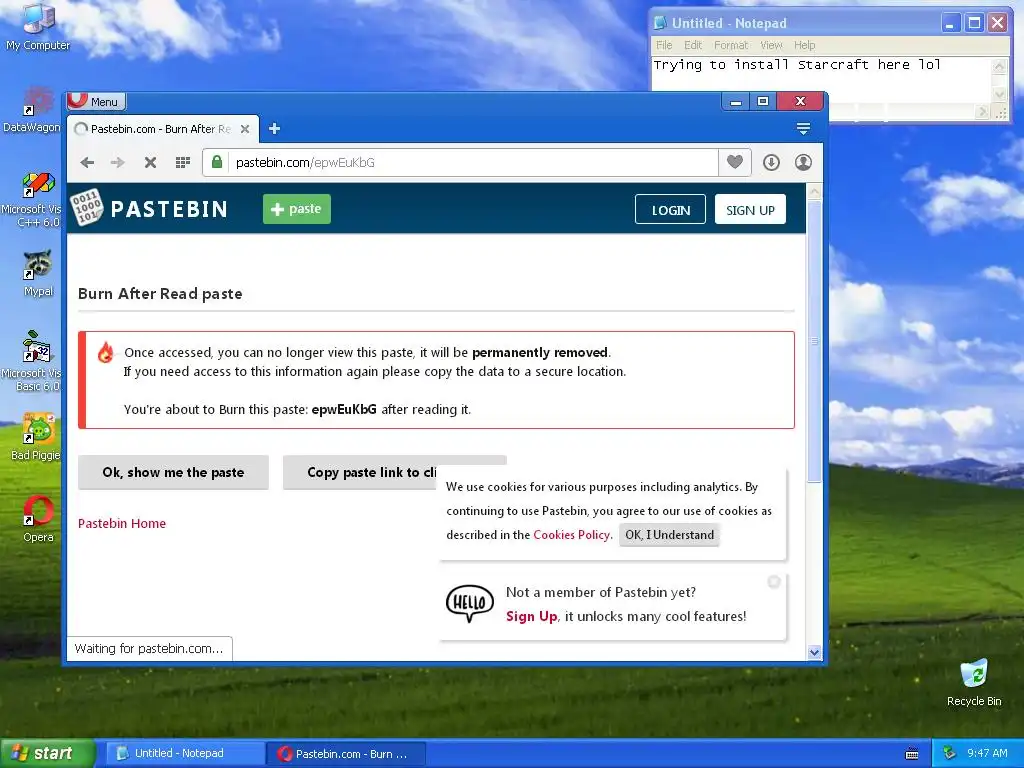The image size is (1024, 768).
Task: Dismiss the Not a member popup
Action: [774, 581]
